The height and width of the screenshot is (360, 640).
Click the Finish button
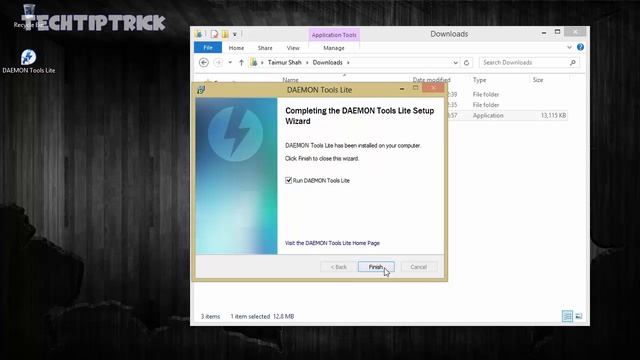(376, 267)
